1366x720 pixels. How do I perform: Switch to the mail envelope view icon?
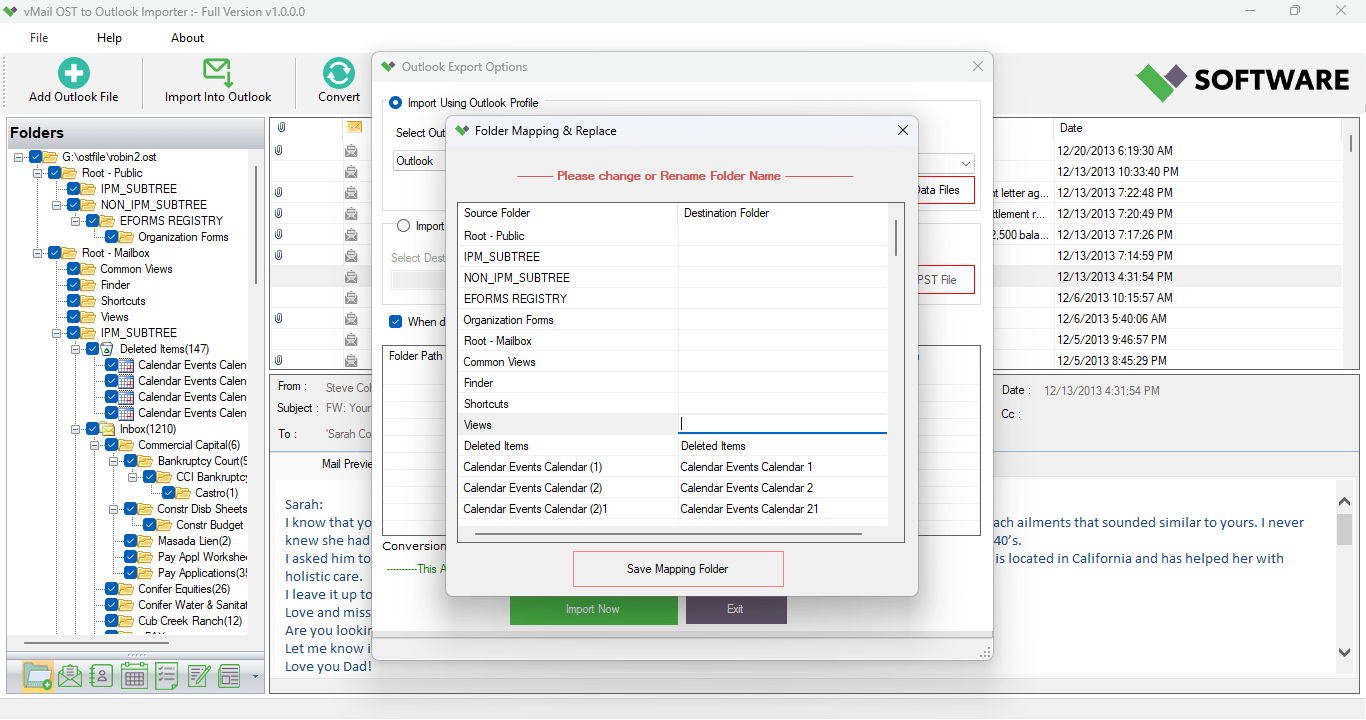click(70, 676)
